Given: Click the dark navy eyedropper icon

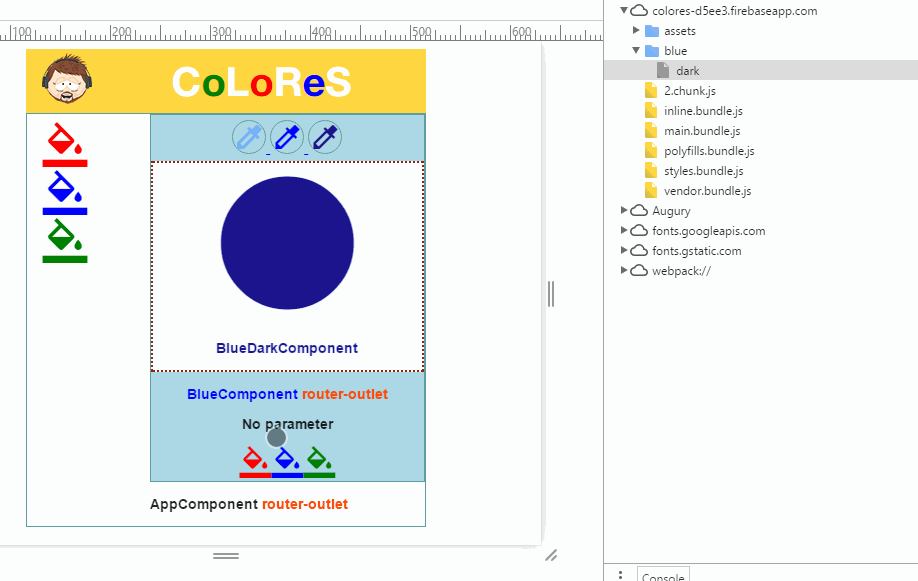Looking at the screenshot, I should pos(325,137).
